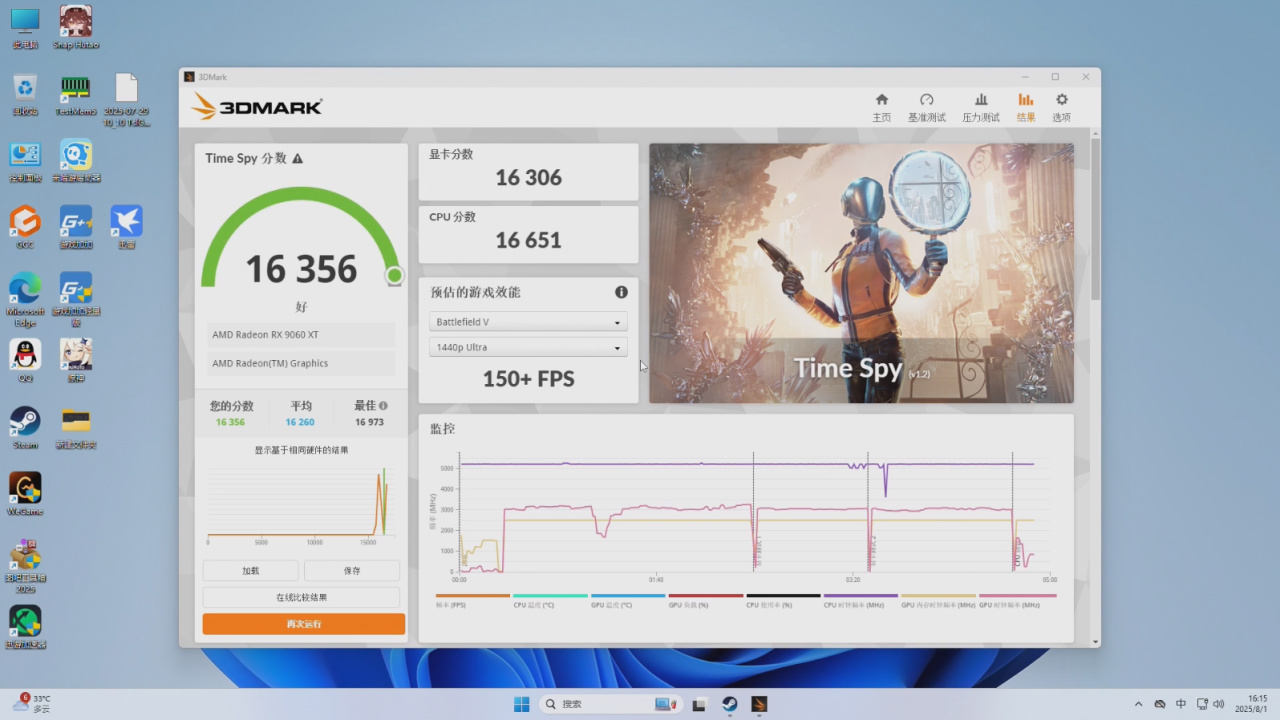Click the 保存 (Save) button
This screenshot has height=720, width=1280.
(352, 570)
